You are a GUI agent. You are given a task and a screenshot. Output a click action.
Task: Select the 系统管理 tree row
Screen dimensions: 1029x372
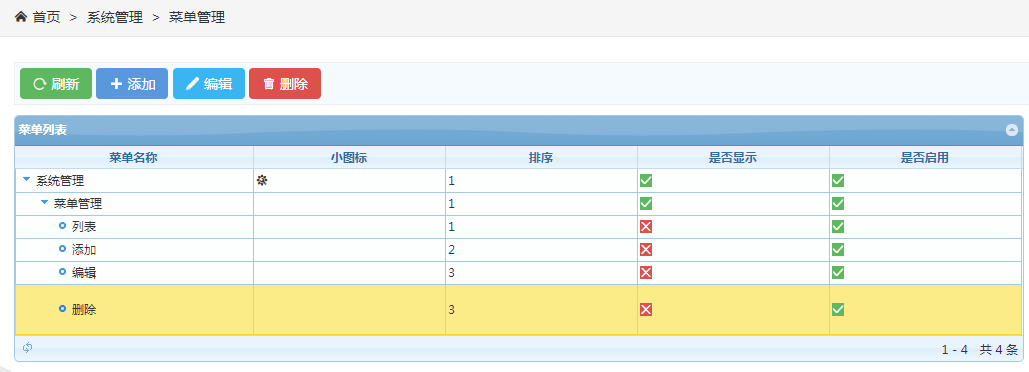[x=519, y=180]
